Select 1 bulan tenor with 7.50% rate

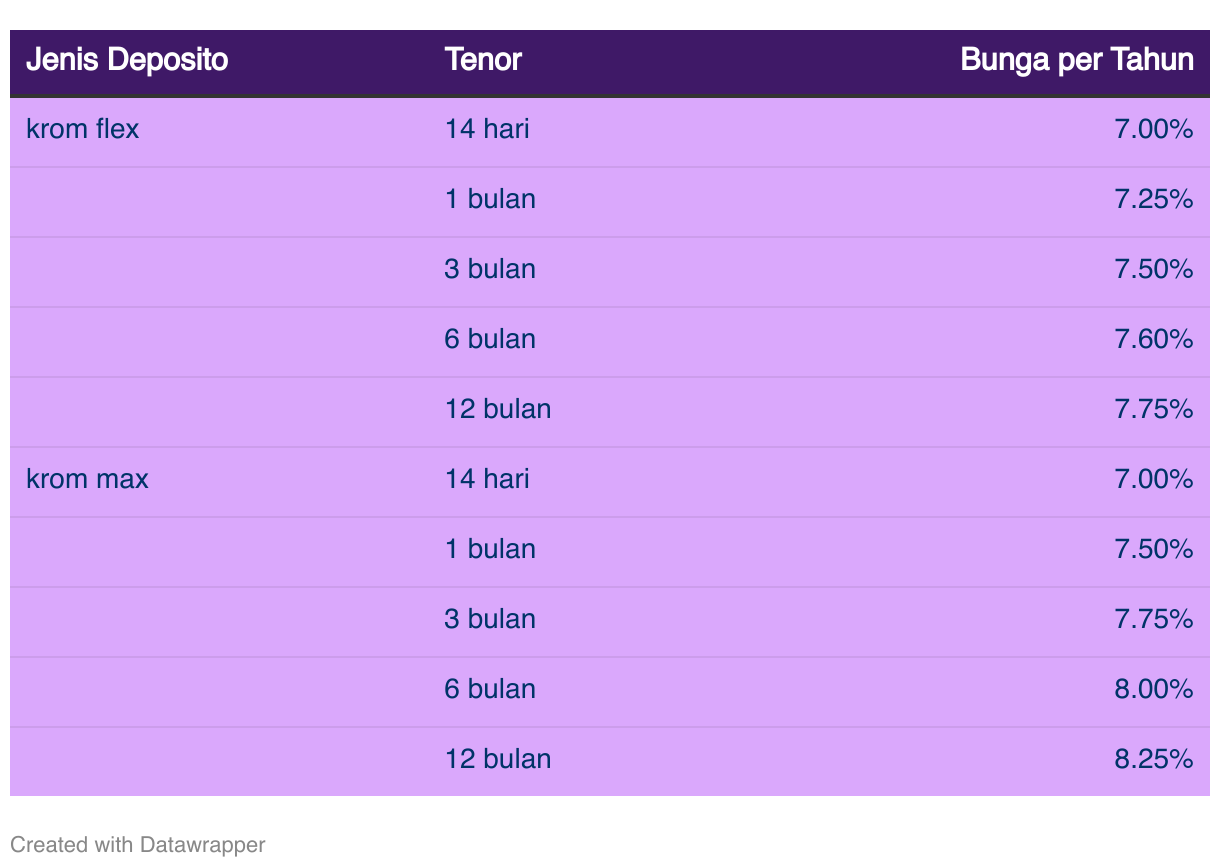(490, 549)
